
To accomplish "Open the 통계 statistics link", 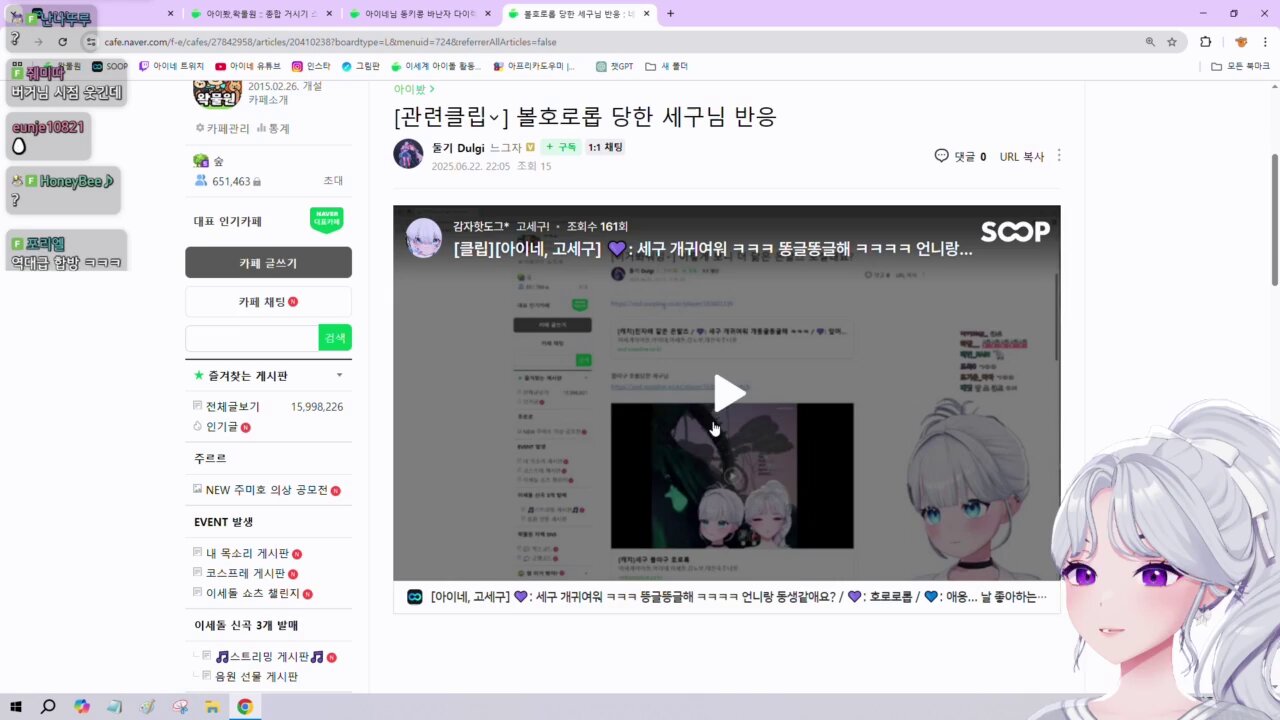I will pyautogui.click(x=273, y=128).
